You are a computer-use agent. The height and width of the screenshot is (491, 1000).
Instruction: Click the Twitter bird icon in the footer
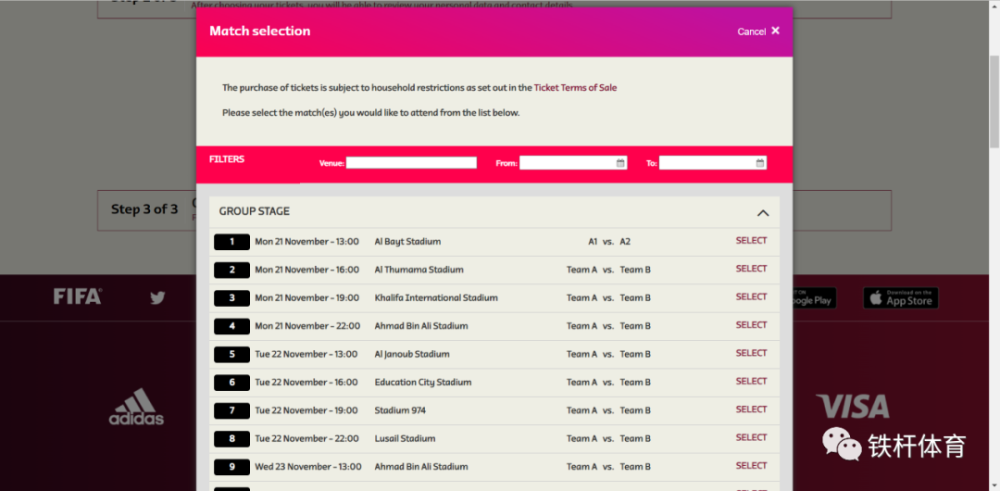(158, 298)
